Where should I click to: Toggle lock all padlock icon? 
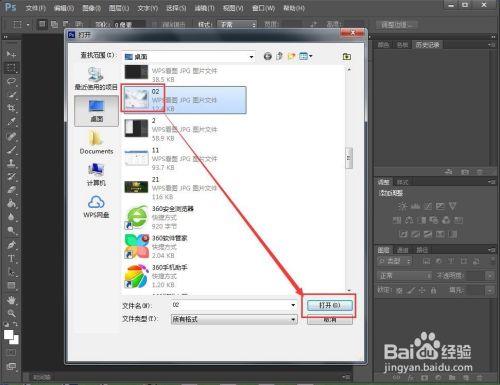pos(433,291)
